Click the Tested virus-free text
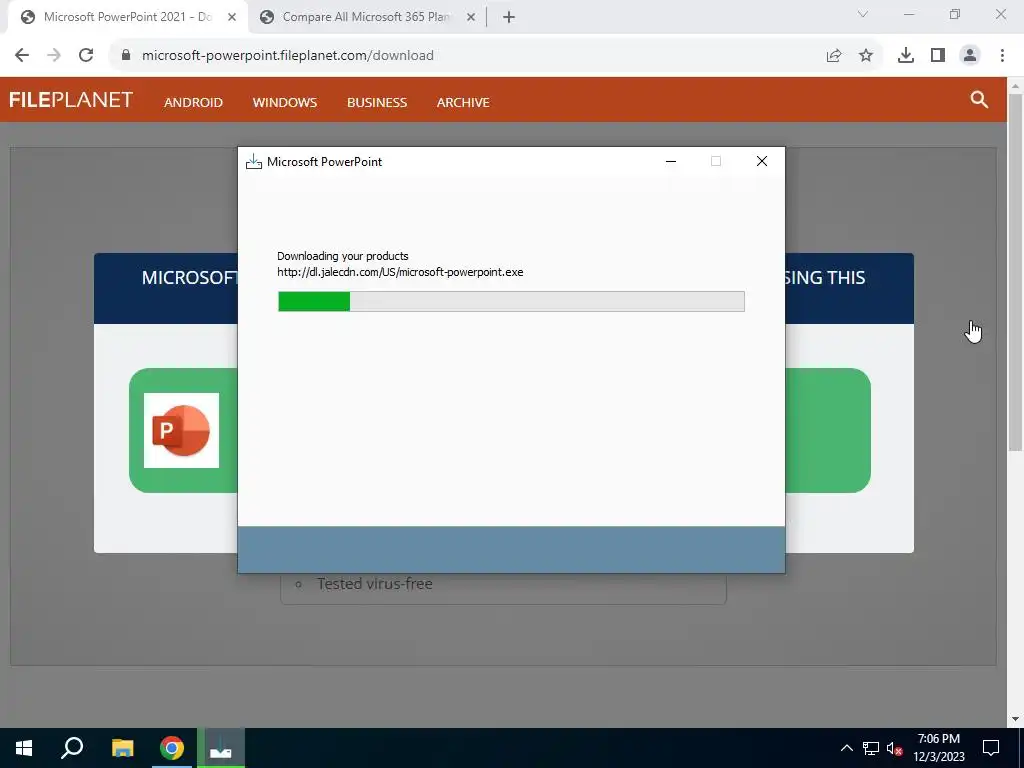The height and width of the screenshot is (768, 1024). [x=375, y=584]
